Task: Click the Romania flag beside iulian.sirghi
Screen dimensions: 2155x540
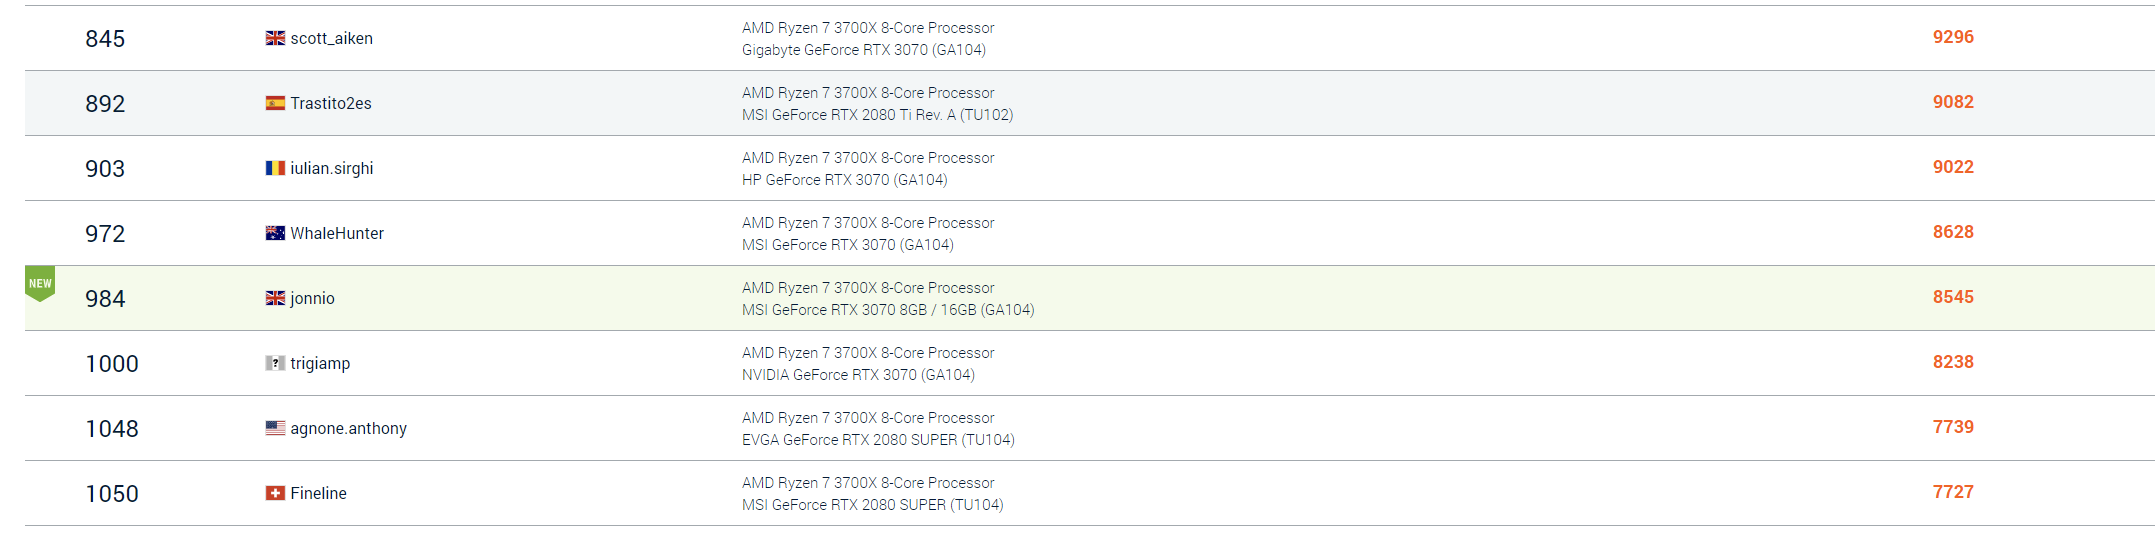Action: (x=275, y=168)
